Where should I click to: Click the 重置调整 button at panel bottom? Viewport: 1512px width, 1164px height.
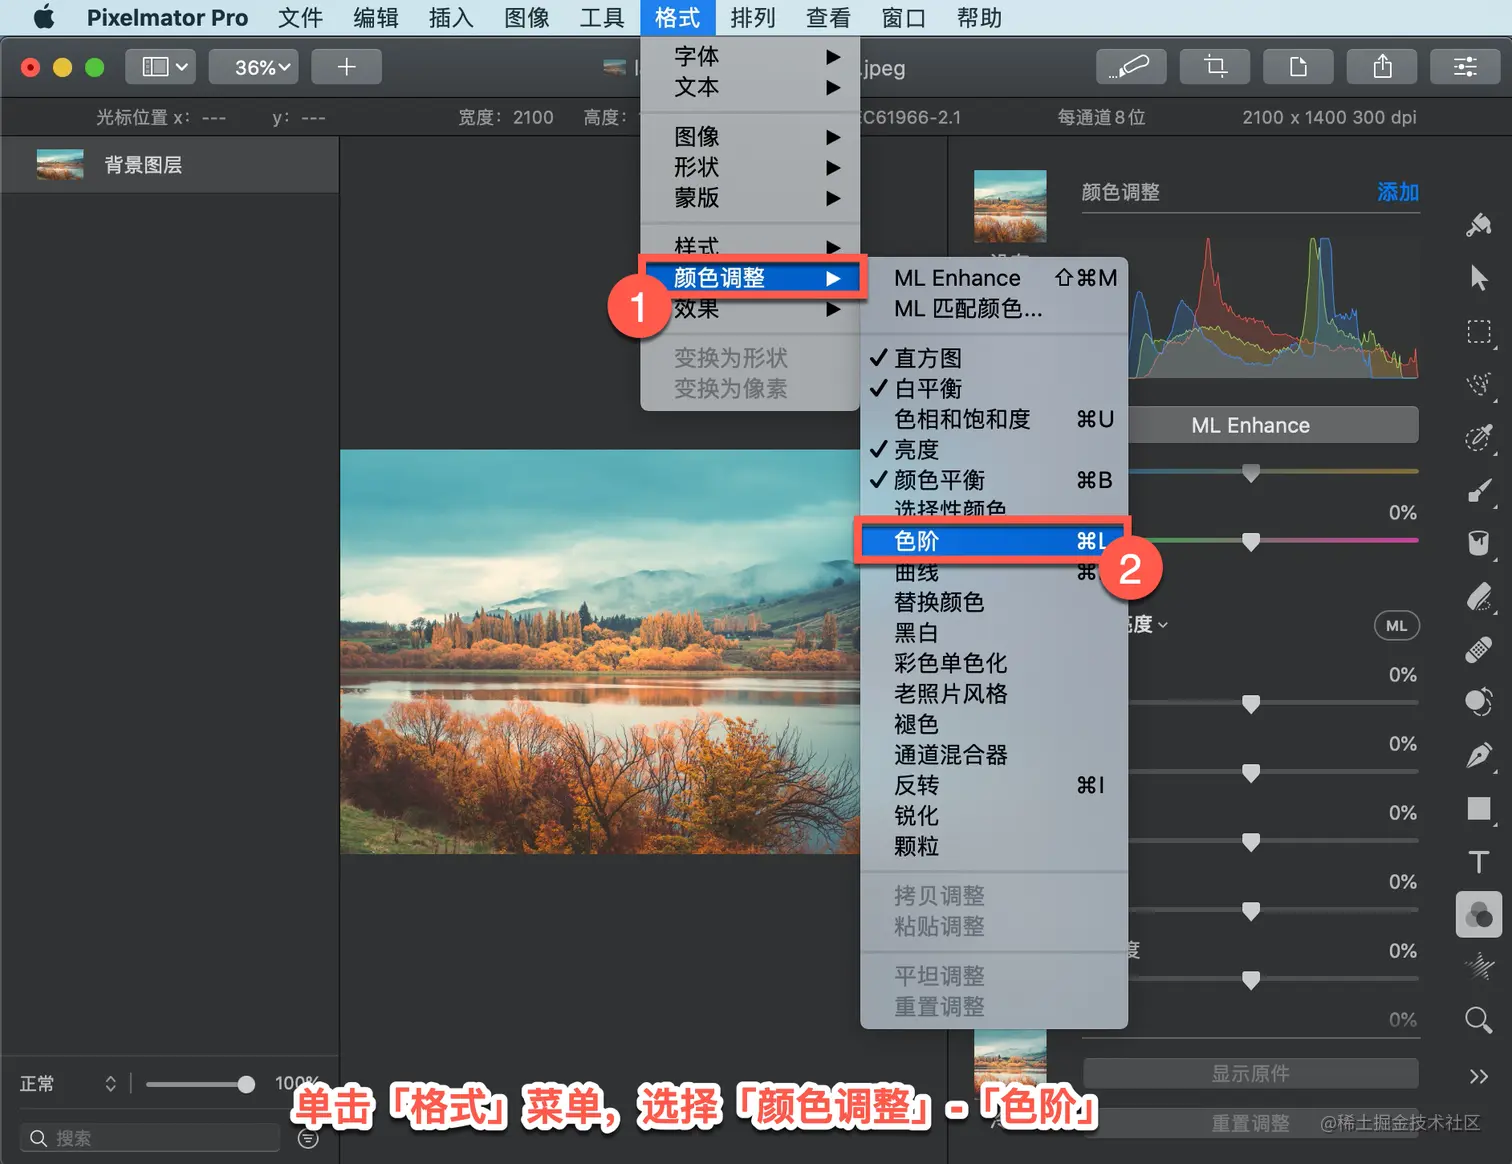point(1250,1123)
